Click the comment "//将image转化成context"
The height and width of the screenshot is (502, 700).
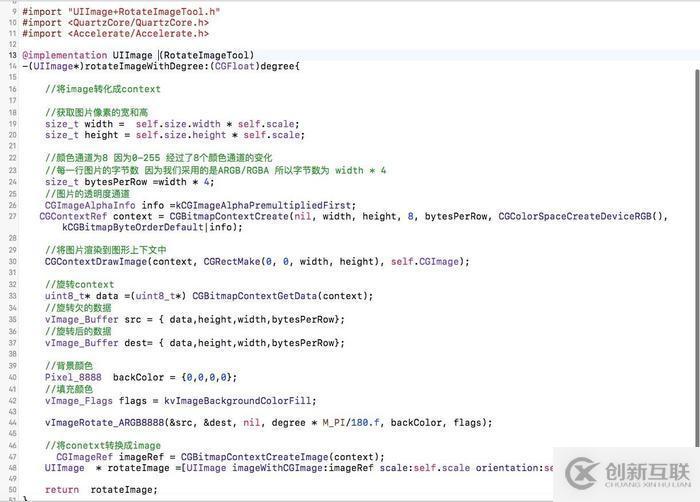pos(102,89)
